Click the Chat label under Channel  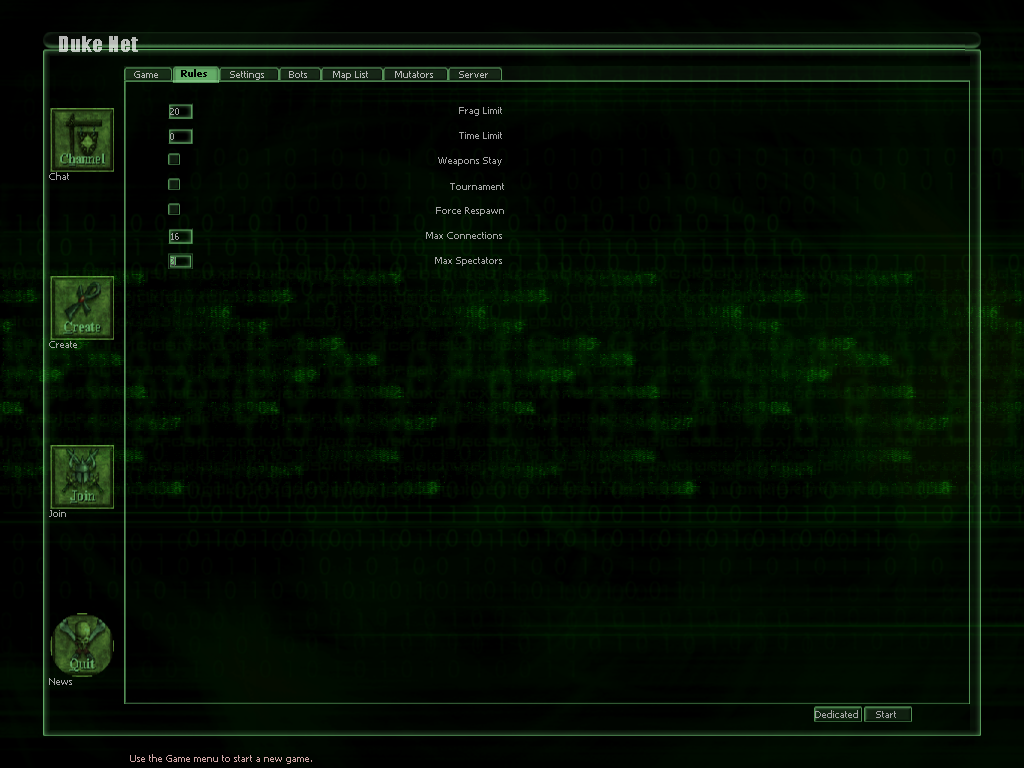[x=59, y=176]
